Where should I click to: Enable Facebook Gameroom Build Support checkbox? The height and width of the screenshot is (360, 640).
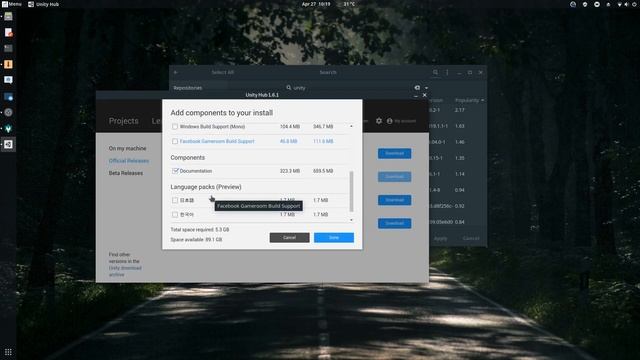[x=175, y=141]
